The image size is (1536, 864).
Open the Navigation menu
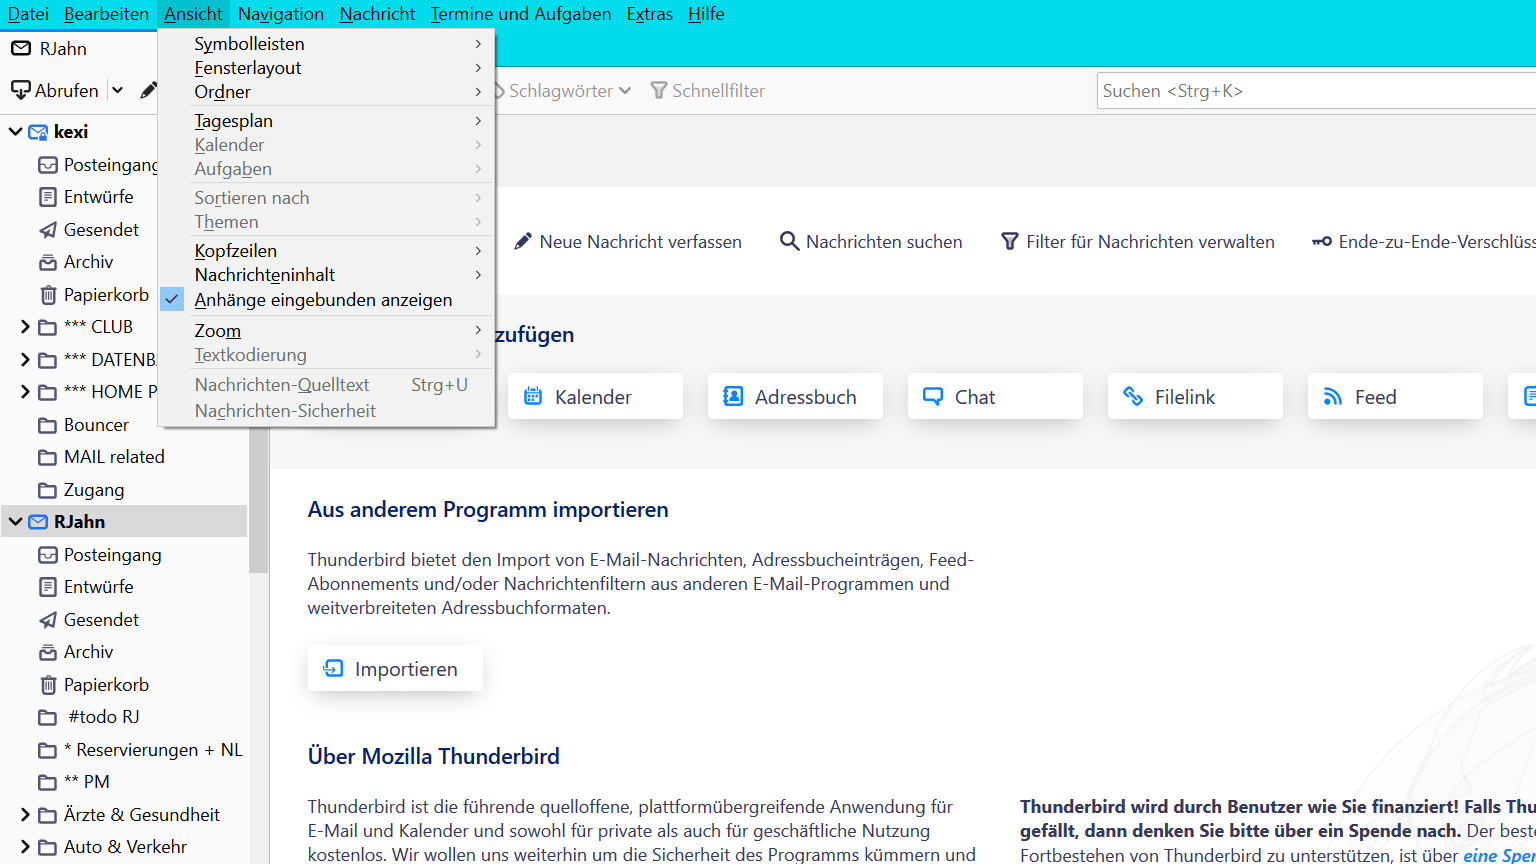(x=281, y=14)
